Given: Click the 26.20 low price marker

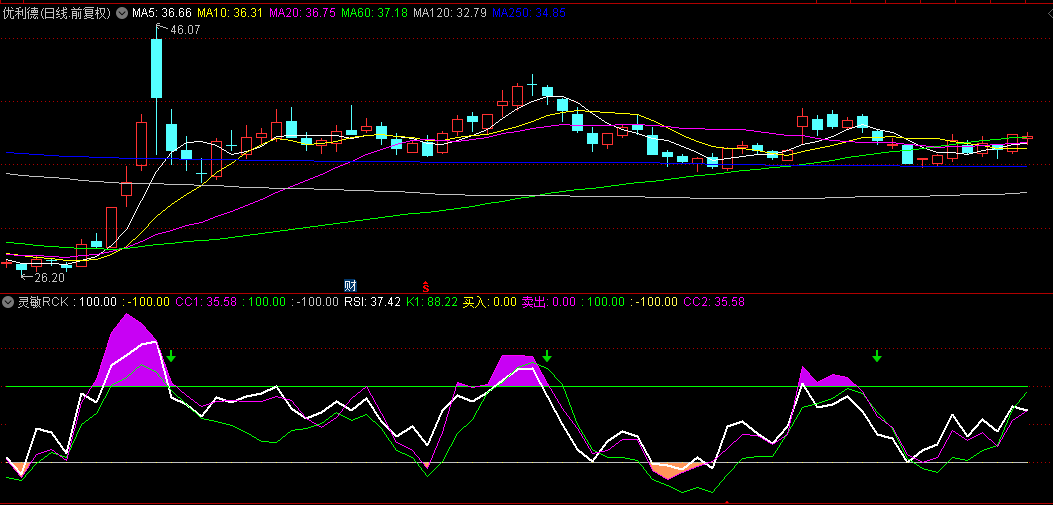Looking at the screenshot, I should click(x=48, y=278).
